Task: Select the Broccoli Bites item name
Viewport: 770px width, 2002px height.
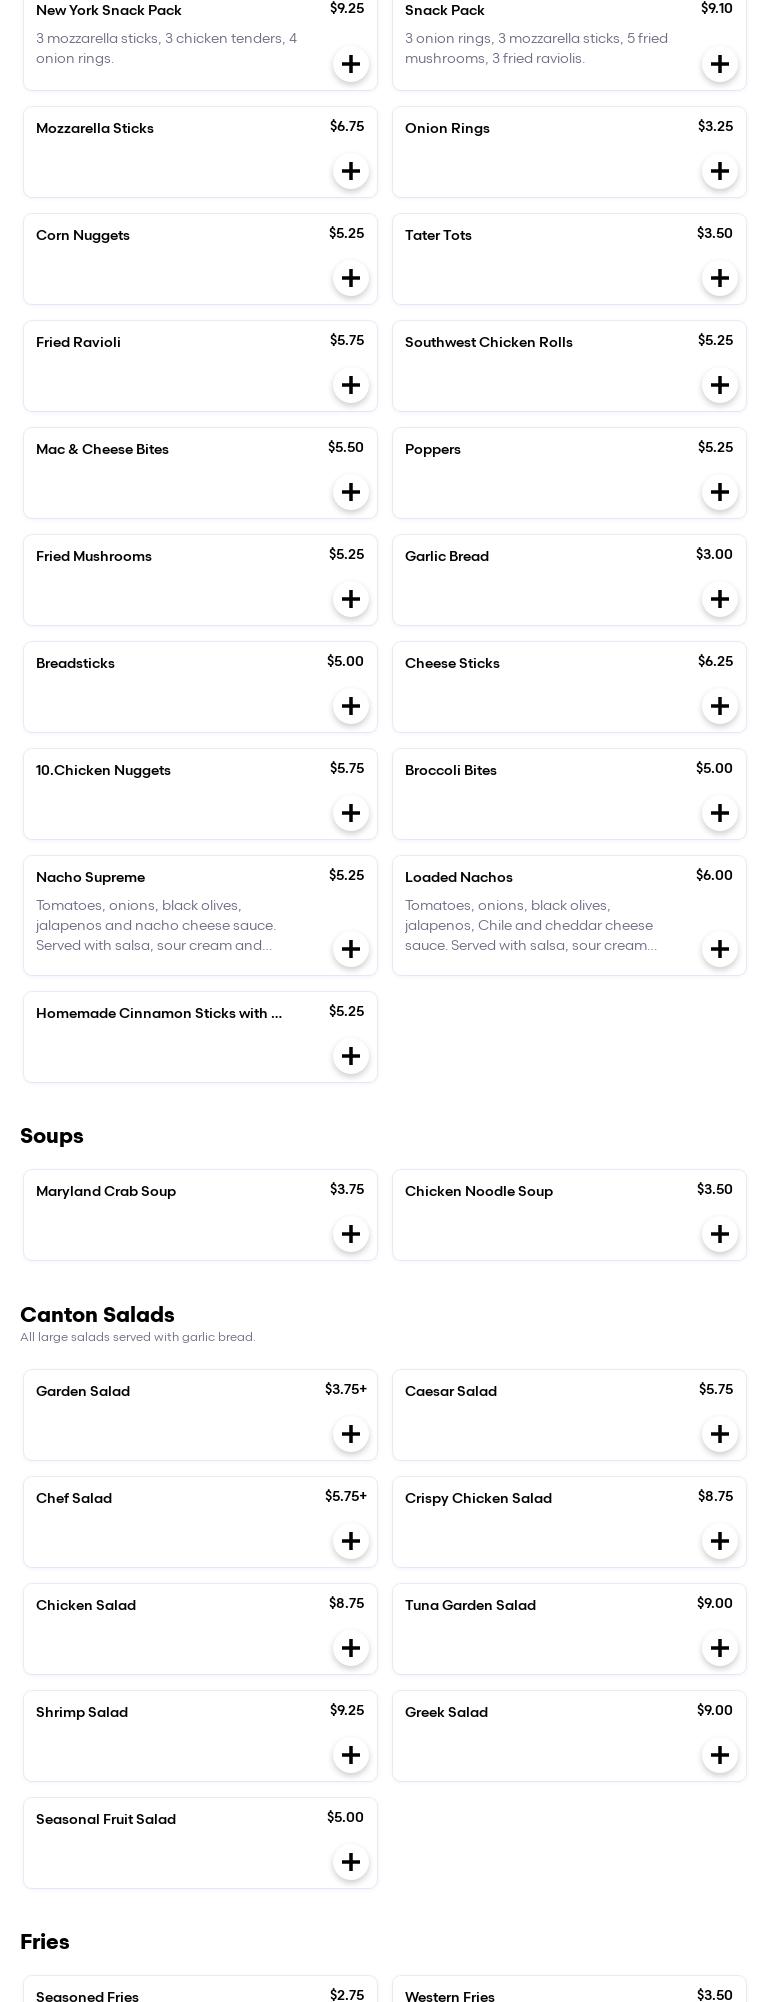Action: pos(450,770)
